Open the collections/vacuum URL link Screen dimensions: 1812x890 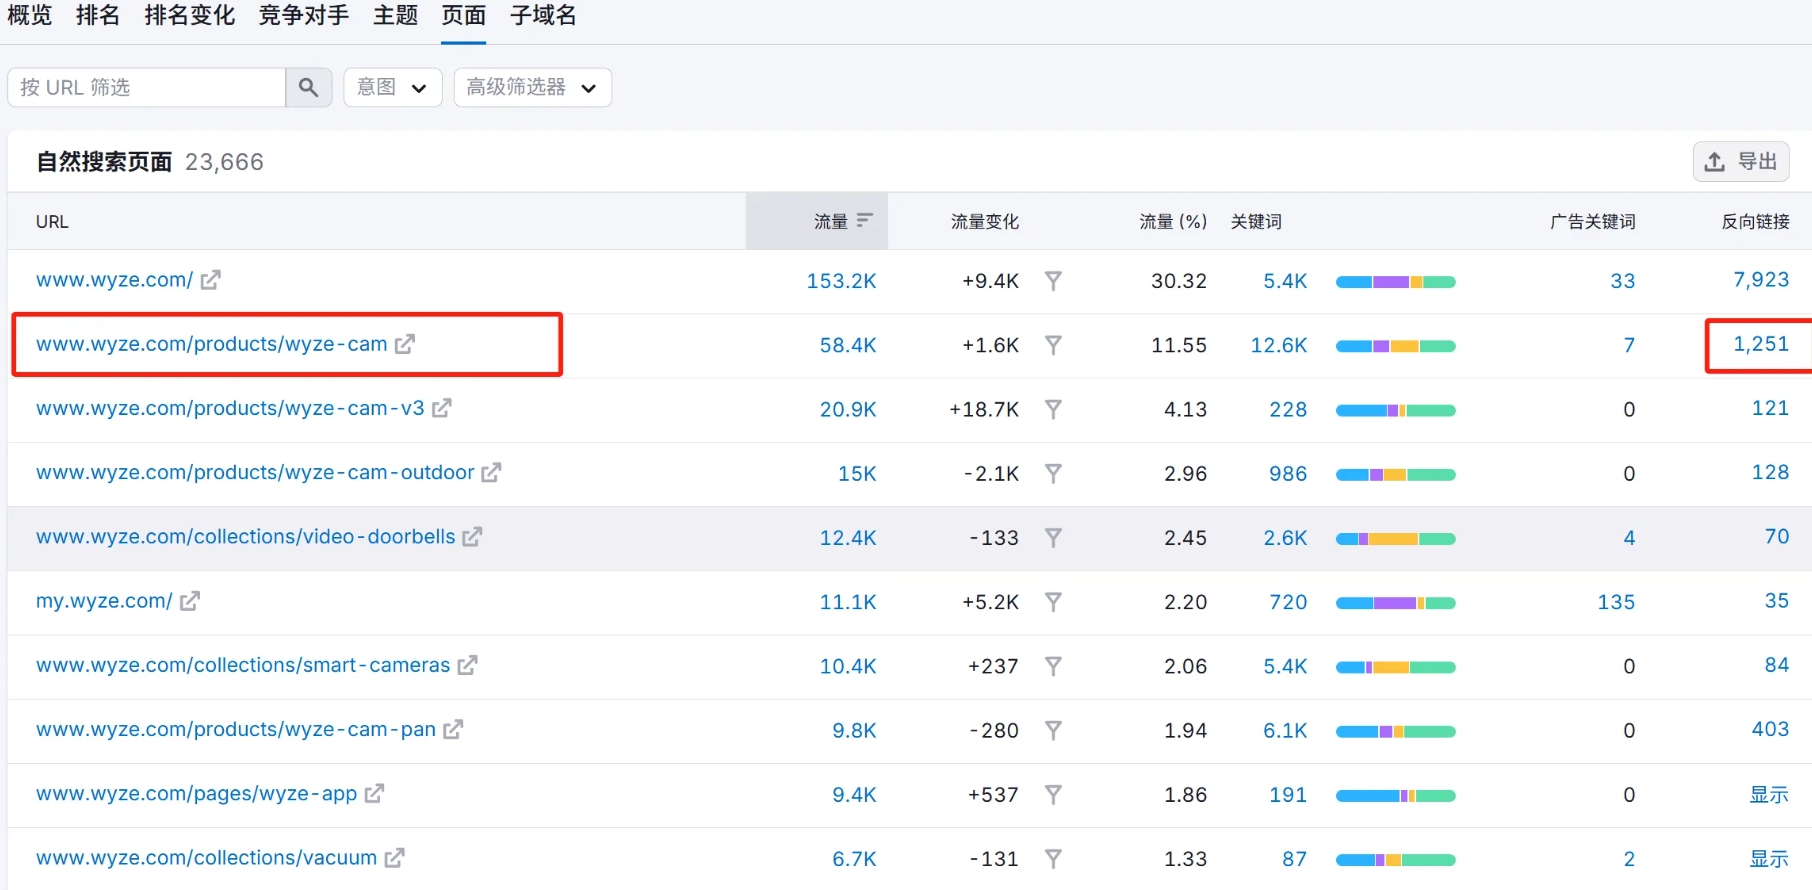[x=207, y=858]
